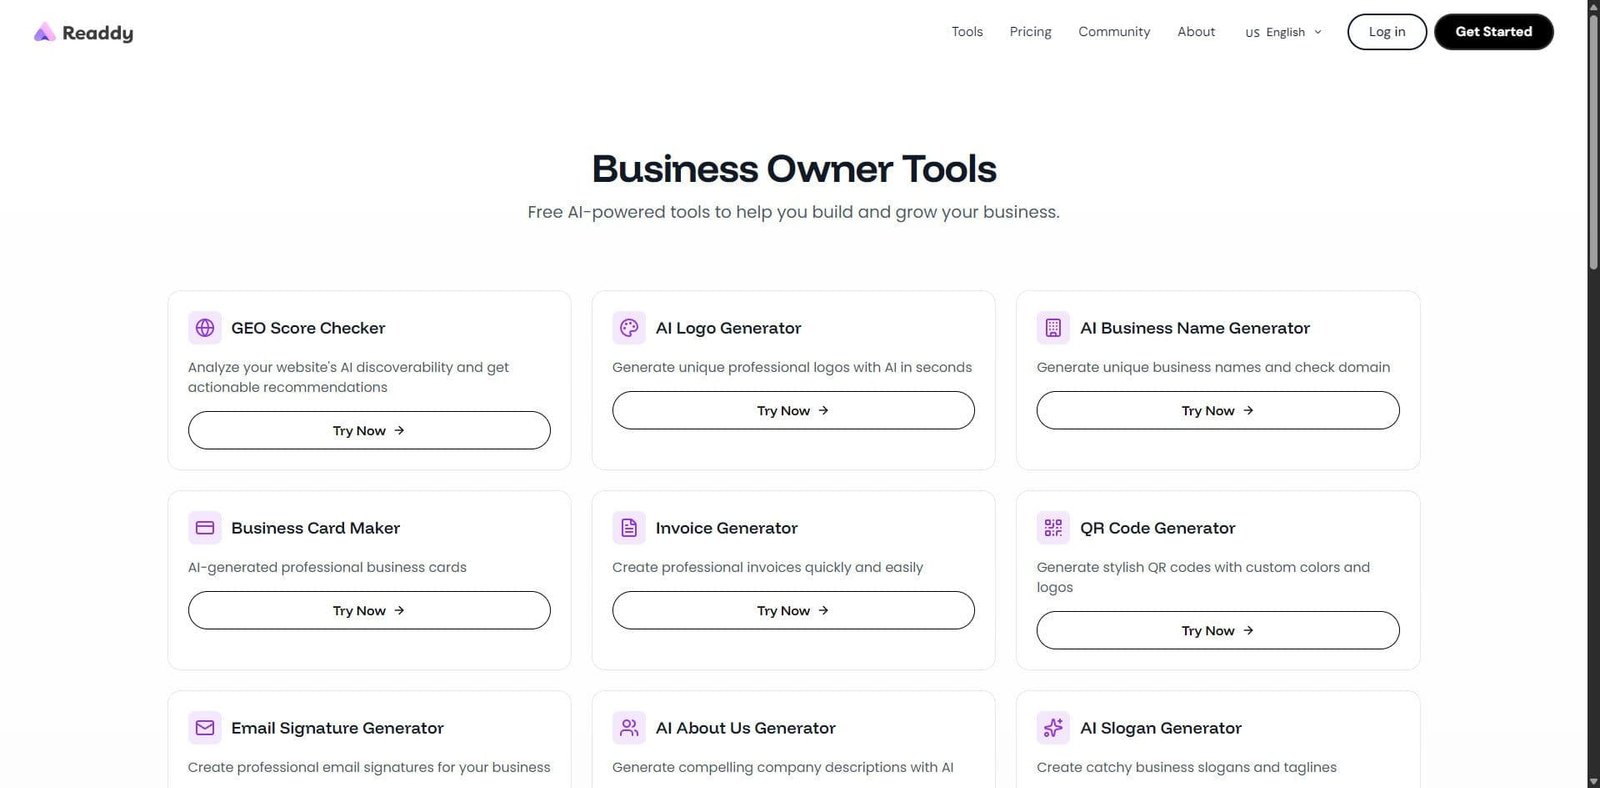Open the Invoice Generator title

pyautogui.click(x=726, y=528)
